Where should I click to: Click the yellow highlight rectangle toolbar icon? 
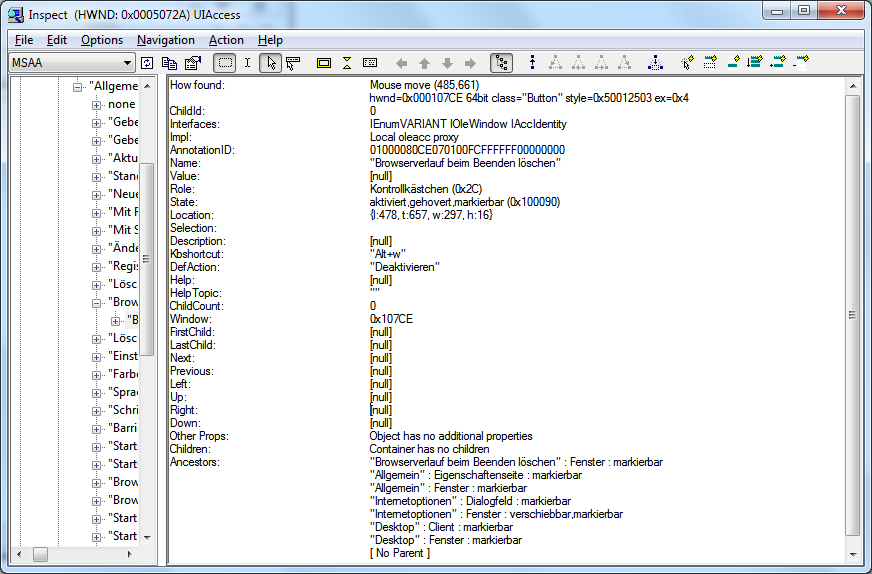click(x=324, y=63)
